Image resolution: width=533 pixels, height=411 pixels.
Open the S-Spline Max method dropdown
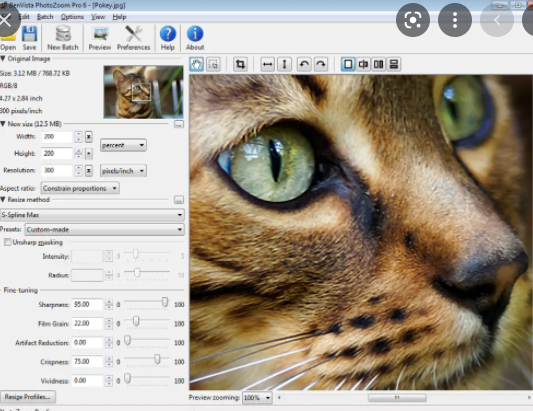(92, 215)
